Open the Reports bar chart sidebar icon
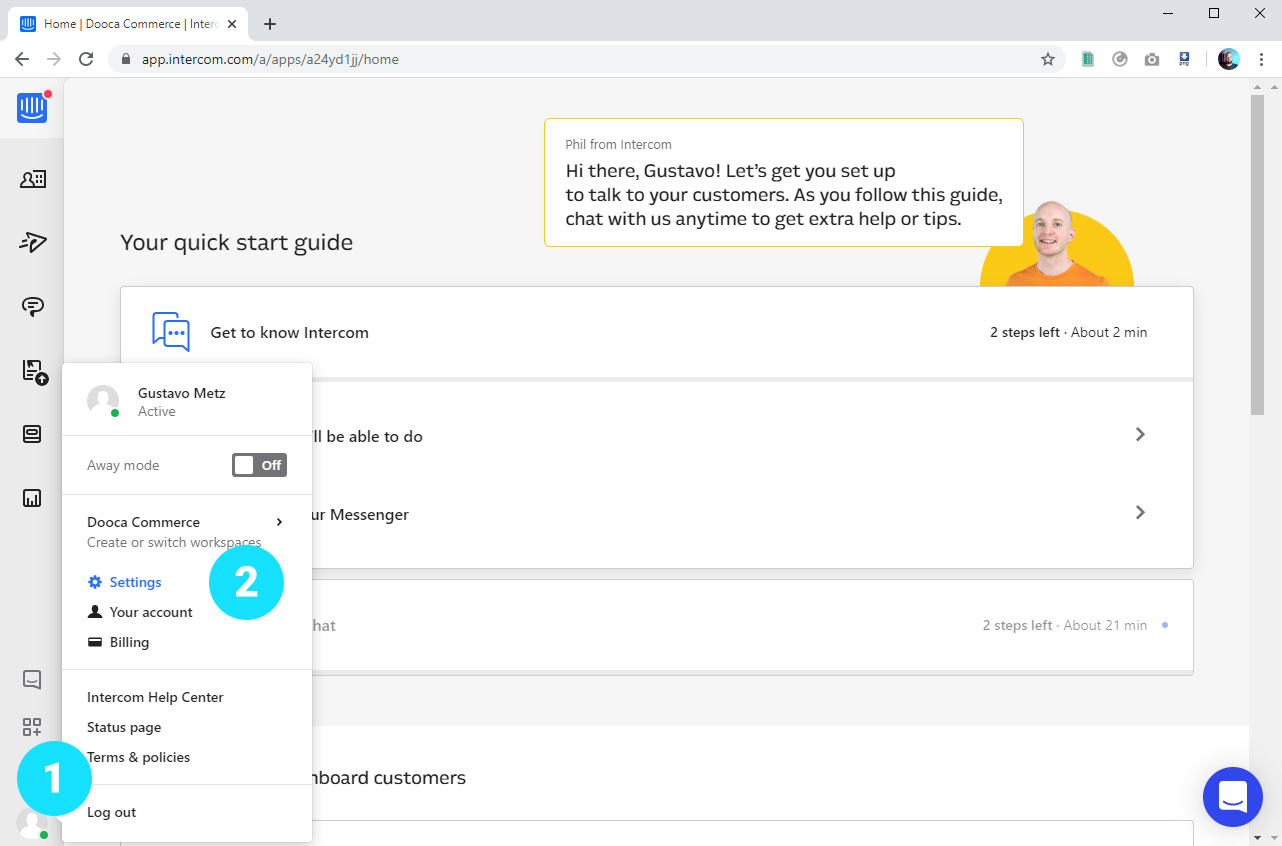 tap(32, 498)
